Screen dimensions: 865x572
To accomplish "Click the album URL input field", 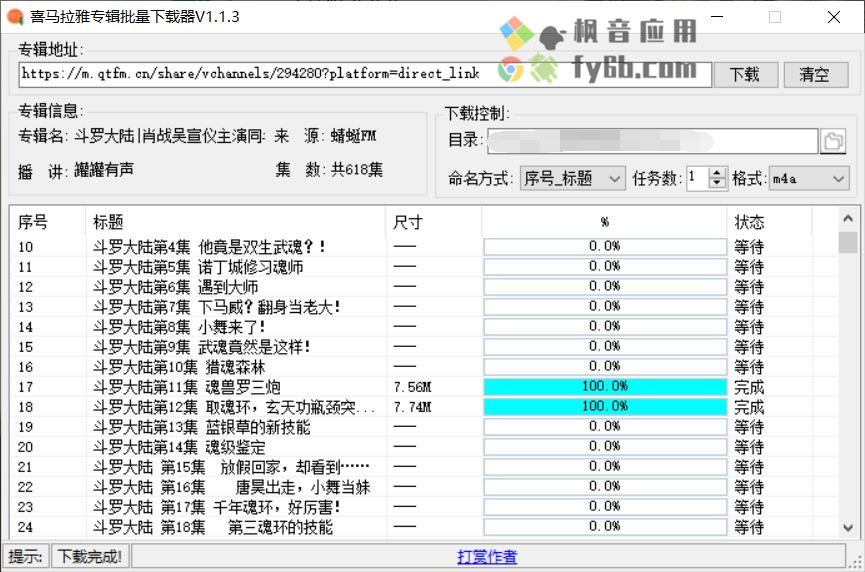I will [x=365, y=74].
